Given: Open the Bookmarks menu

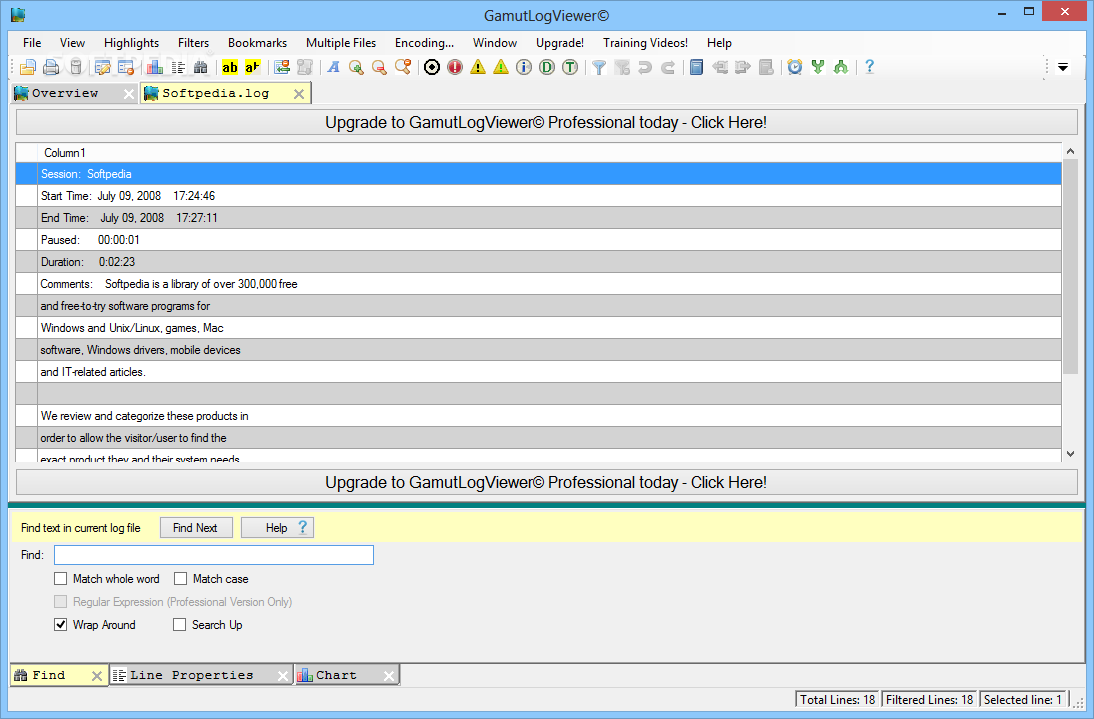Looking at the screenshot, I should 257,43.
